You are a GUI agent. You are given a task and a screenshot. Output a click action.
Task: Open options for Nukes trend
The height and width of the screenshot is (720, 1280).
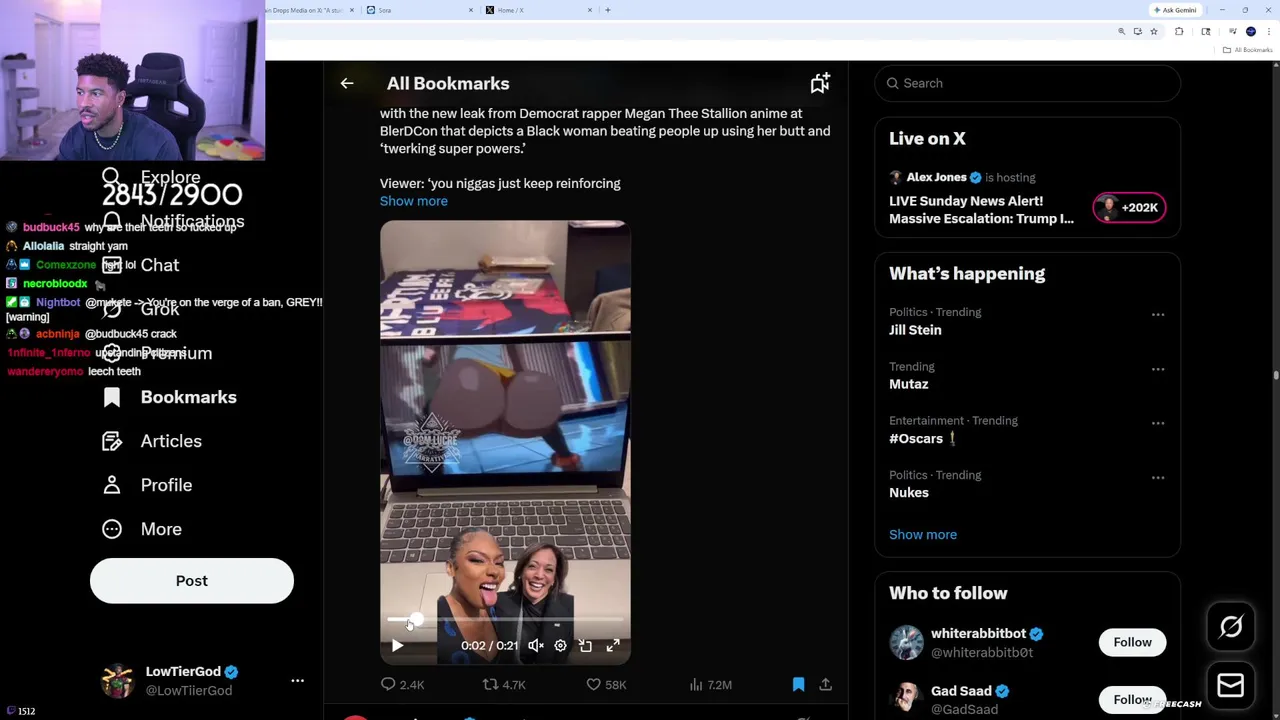(1158, 477)
